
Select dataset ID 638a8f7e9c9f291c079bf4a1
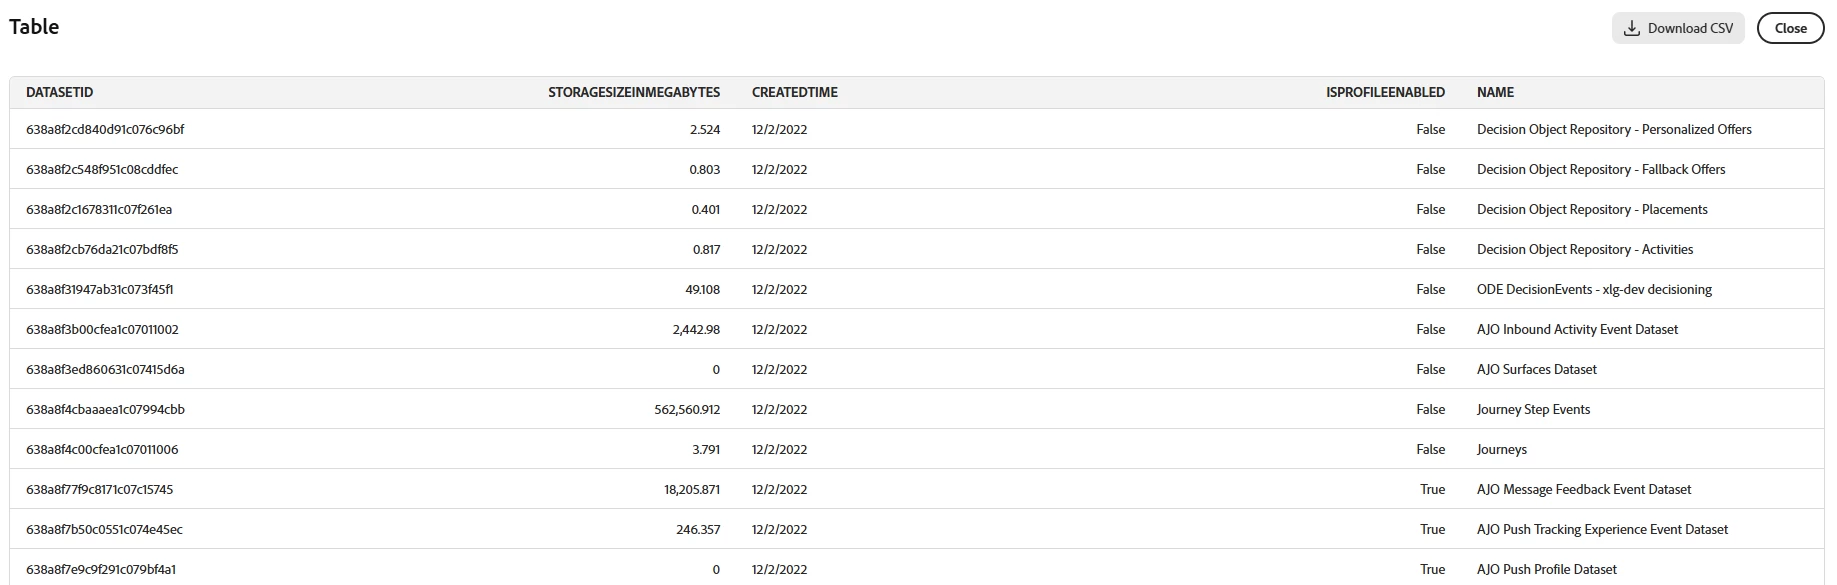(x=101, y=569)
